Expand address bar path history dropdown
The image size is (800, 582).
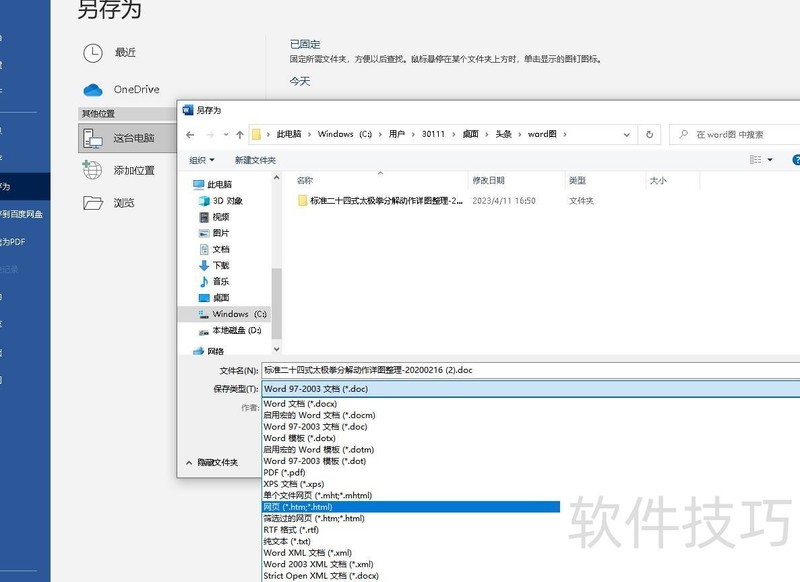[x=627, y=135]
